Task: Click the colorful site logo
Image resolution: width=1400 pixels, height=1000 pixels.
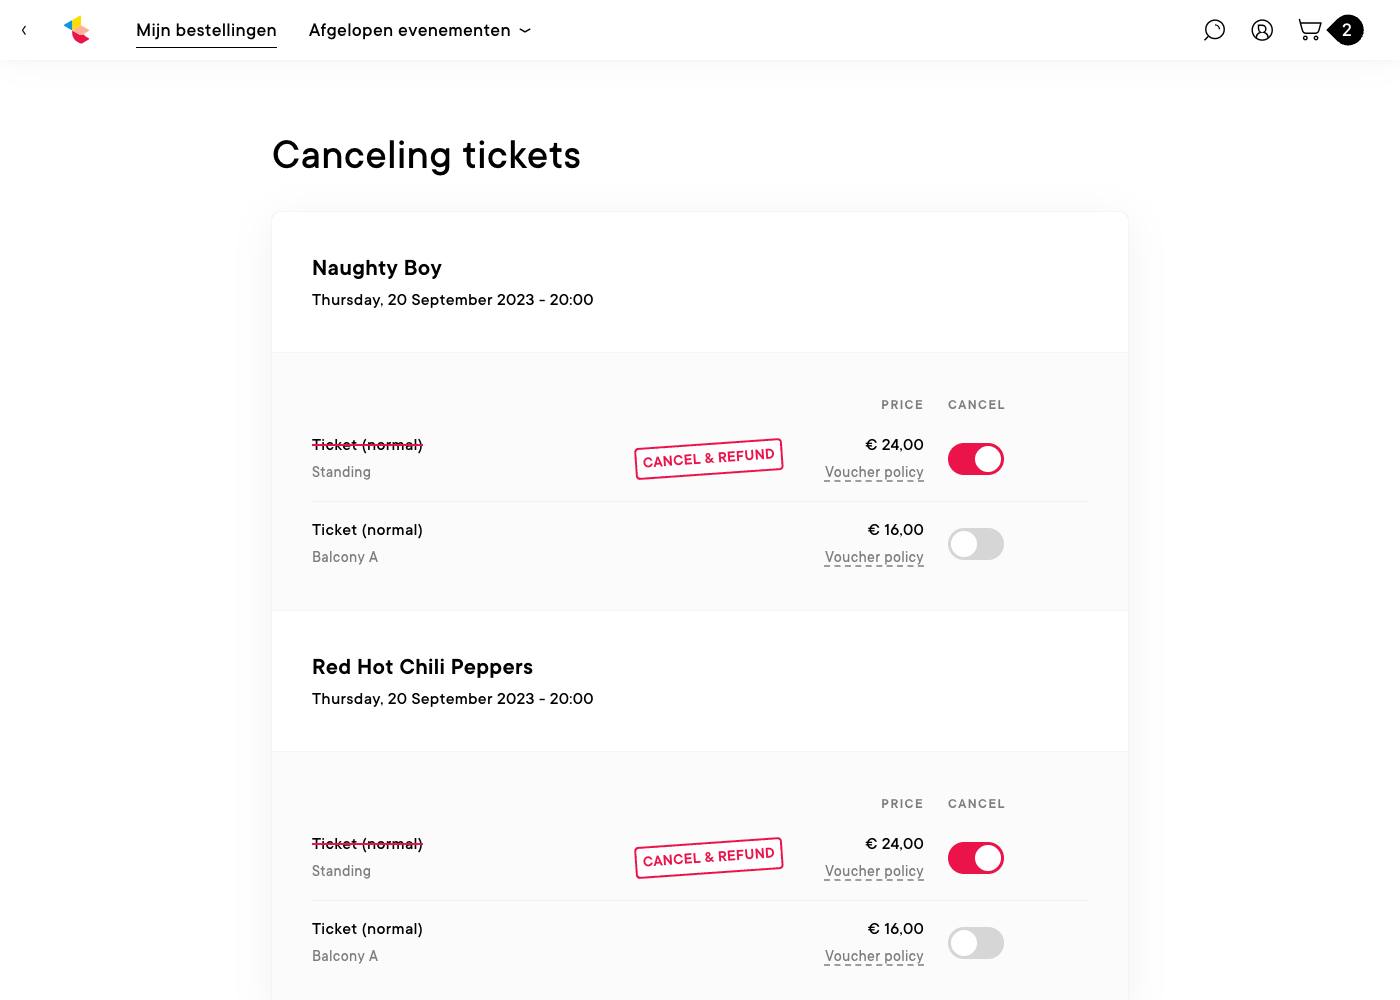Action: point(77,30)
